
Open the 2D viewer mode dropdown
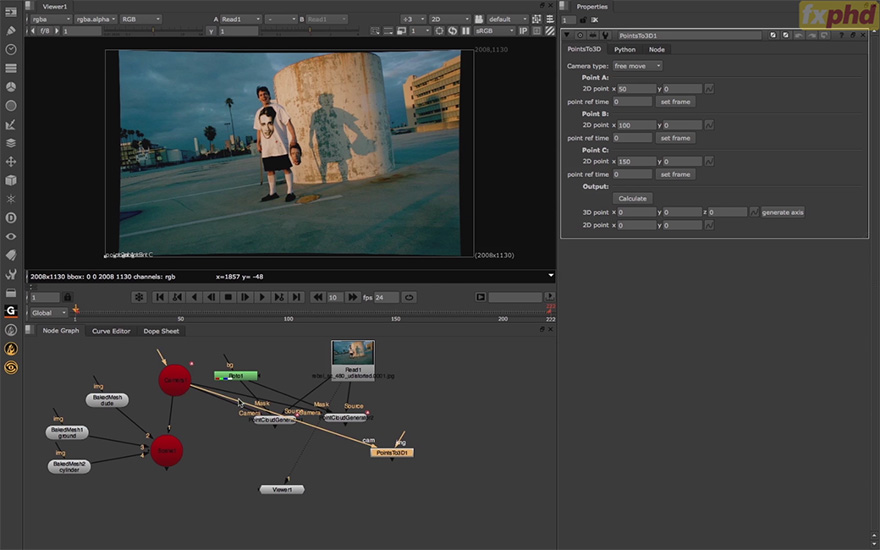tap(450, 19)
